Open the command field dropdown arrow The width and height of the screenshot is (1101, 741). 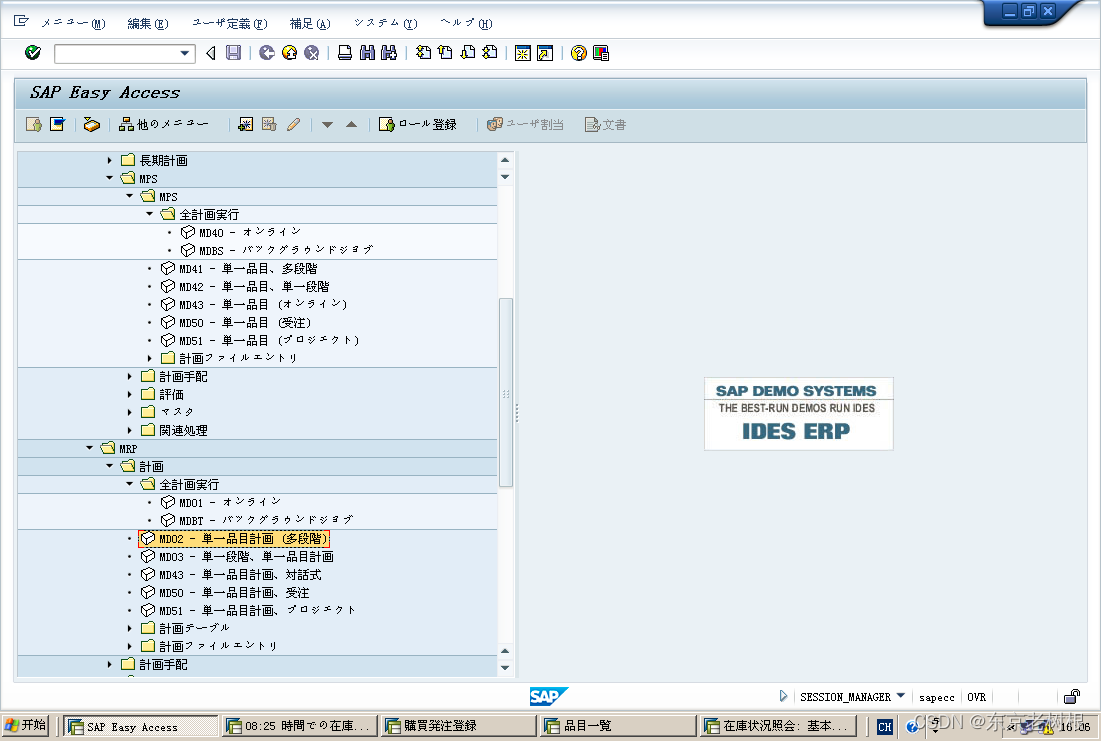[185, 53]
